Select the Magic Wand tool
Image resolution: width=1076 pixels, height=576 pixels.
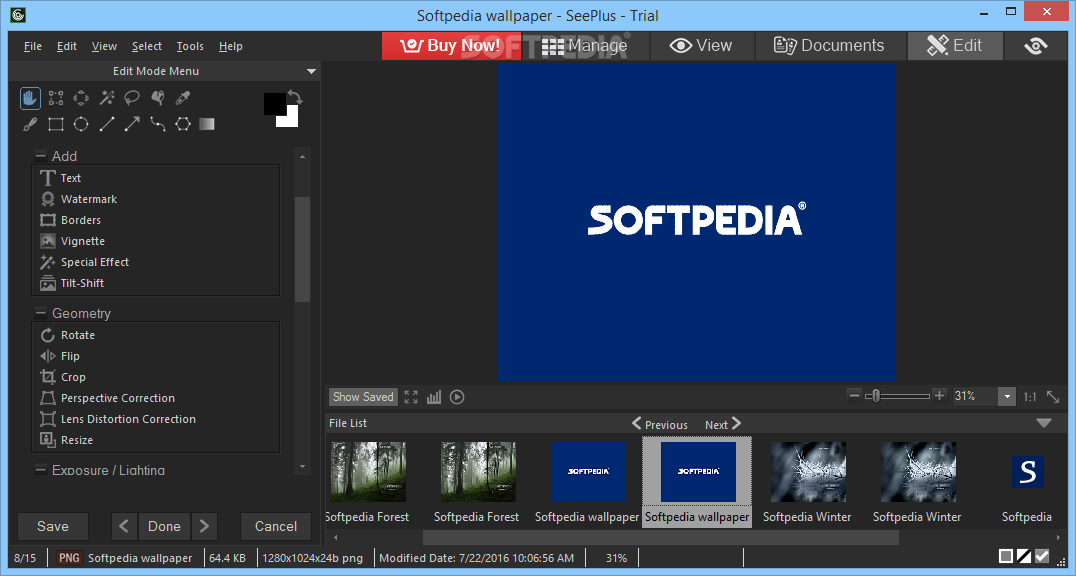tap(106, 98)
